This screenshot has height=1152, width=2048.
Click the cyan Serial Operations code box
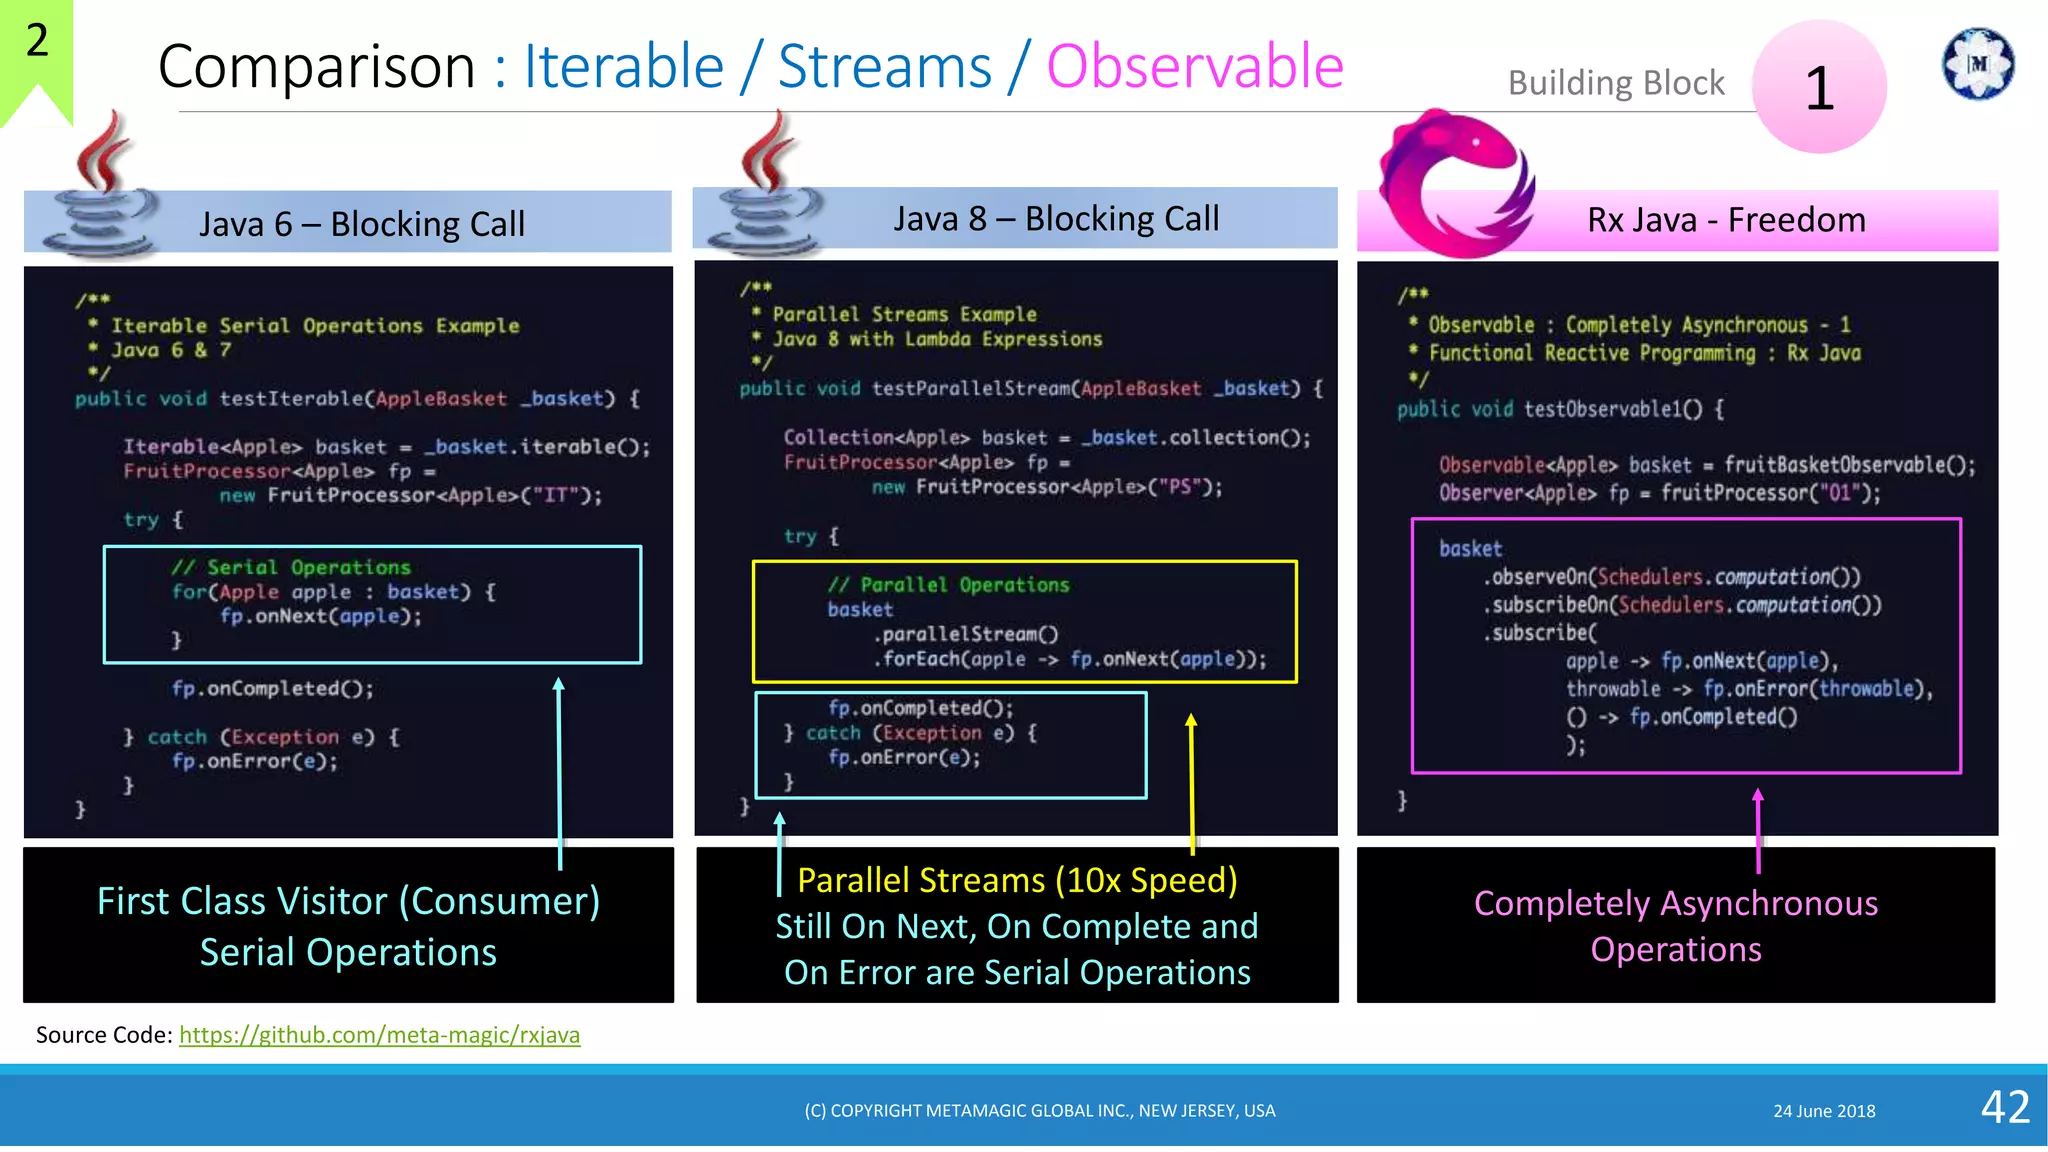[372, 604]
